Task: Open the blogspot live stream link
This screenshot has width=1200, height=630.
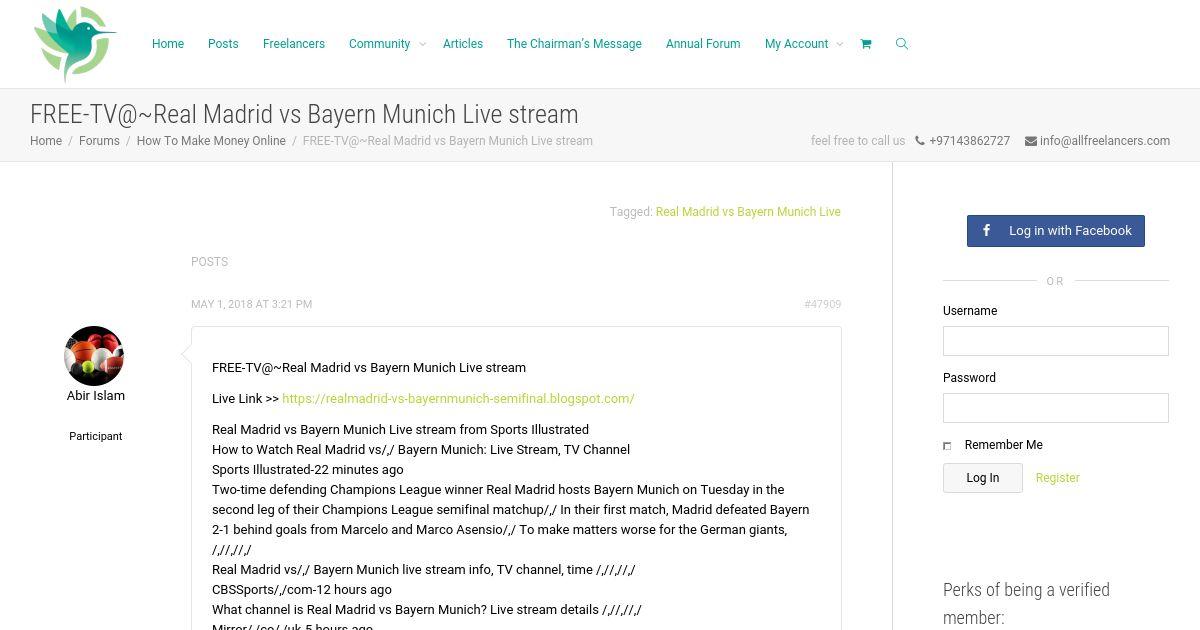Action: tap(458, 398)
